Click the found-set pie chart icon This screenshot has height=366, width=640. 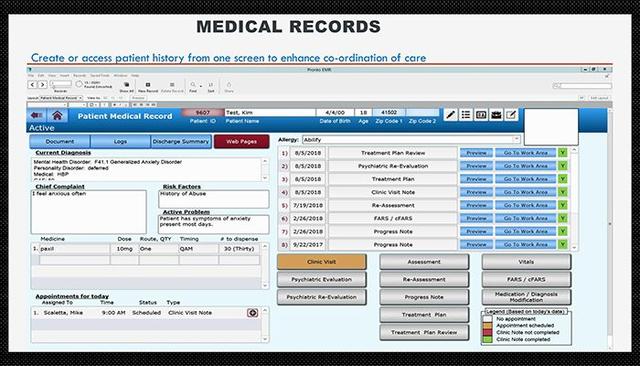79,84
